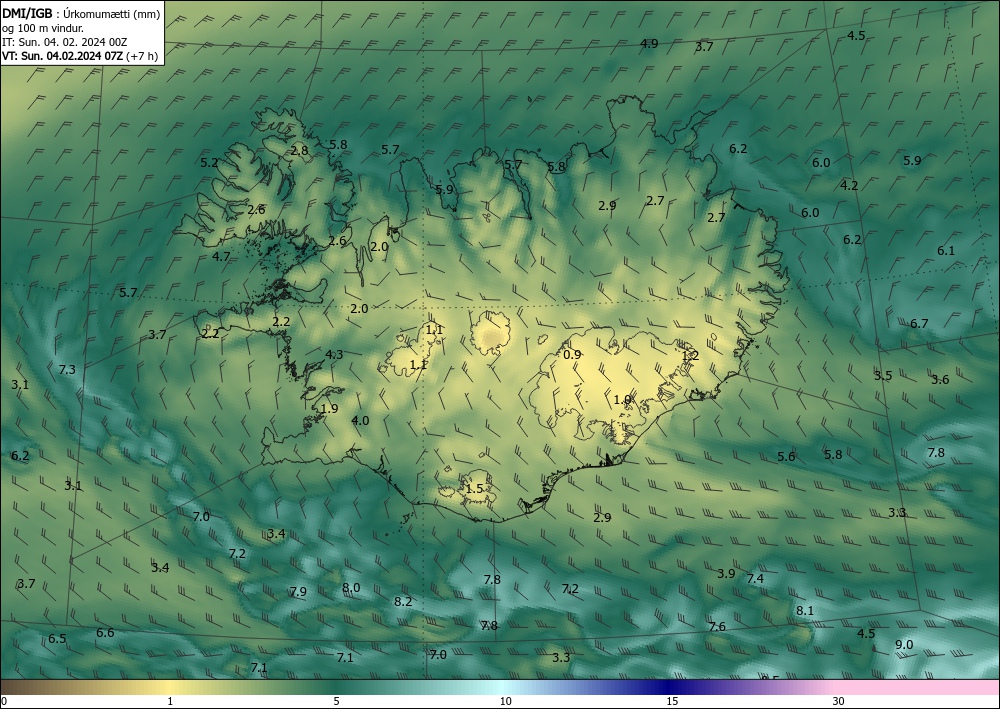Click the 6.7 value off the east coast
Viewport: 1000px width, 709px height.
coord(919,324)
